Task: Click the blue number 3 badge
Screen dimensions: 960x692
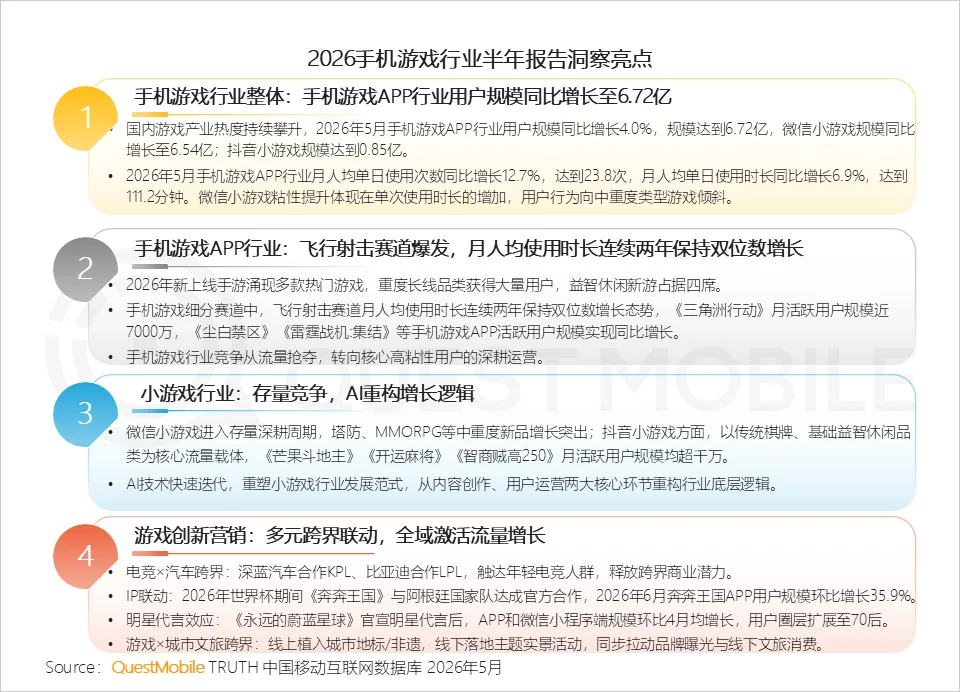Action: click(85, 414)
